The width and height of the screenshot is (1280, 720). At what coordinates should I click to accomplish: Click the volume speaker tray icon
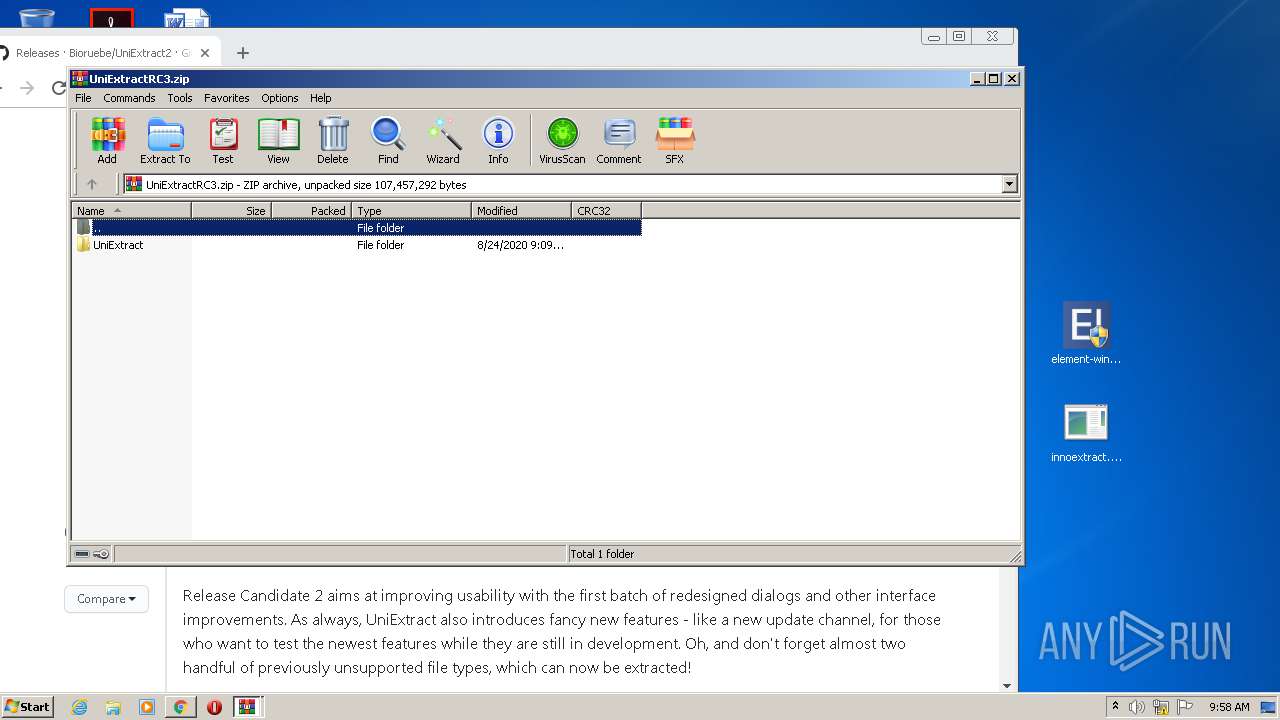(x=1137, y=707)
